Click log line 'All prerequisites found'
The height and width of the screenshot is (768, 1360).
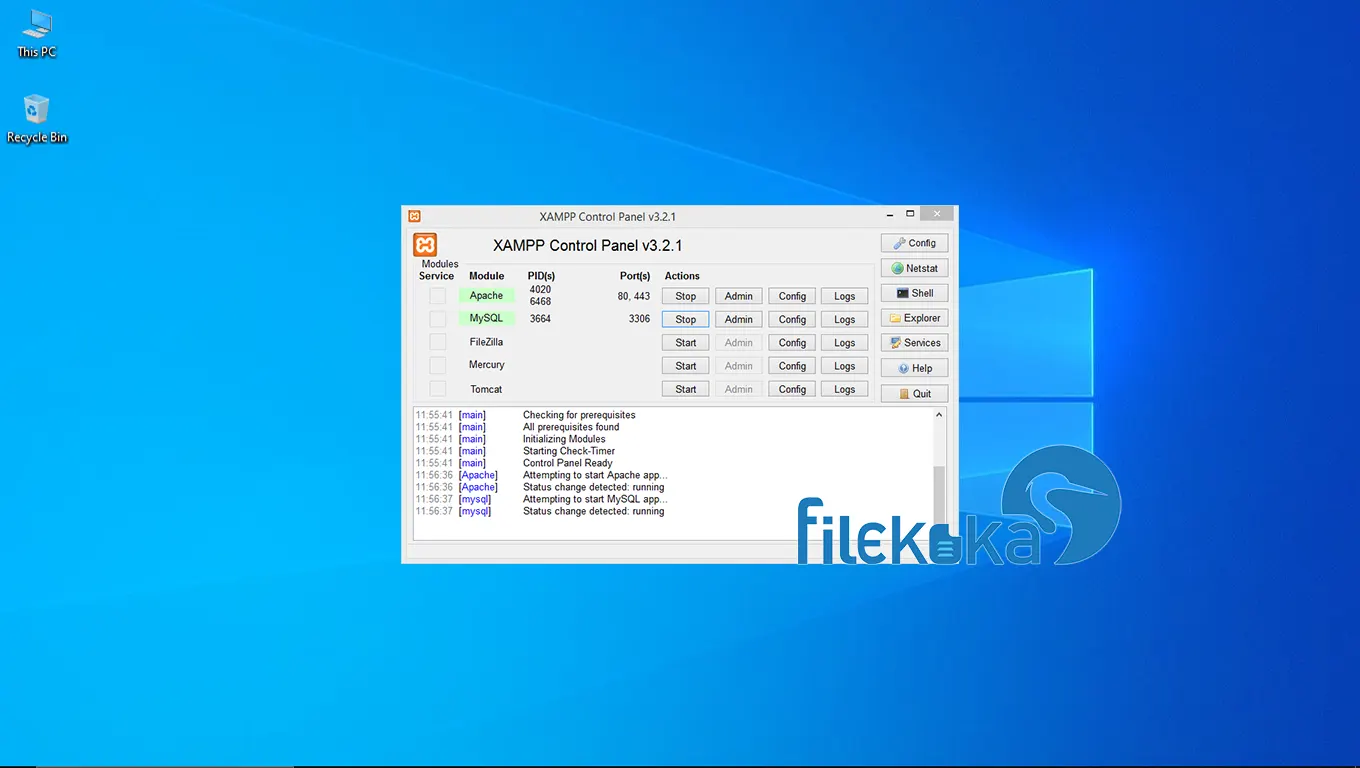pyautogui.click(x=571, y=427)
